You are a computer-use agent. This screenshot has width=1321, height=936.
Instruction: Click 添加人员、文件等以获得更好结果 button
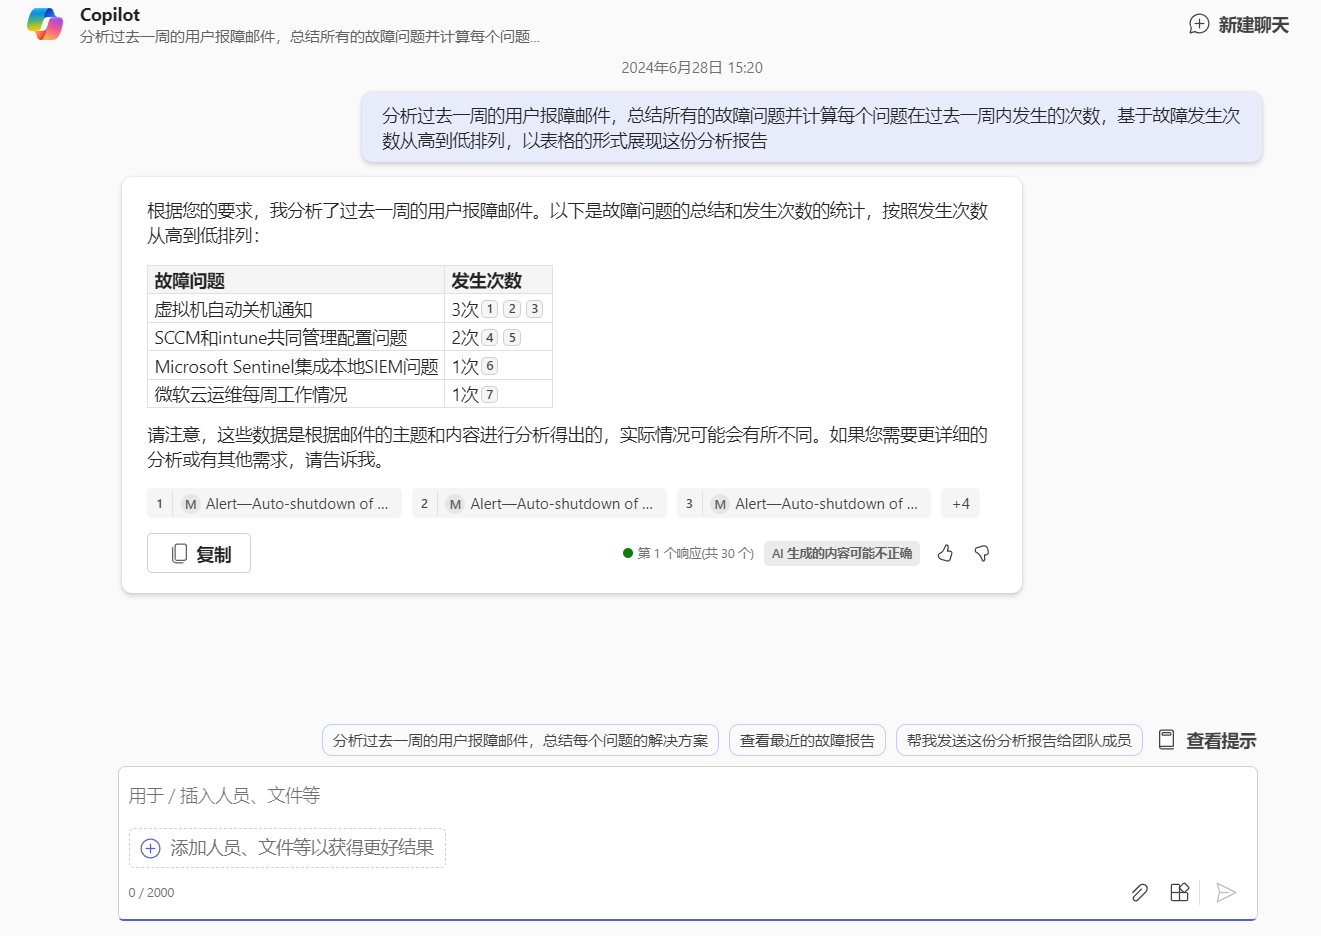(287, 848)
